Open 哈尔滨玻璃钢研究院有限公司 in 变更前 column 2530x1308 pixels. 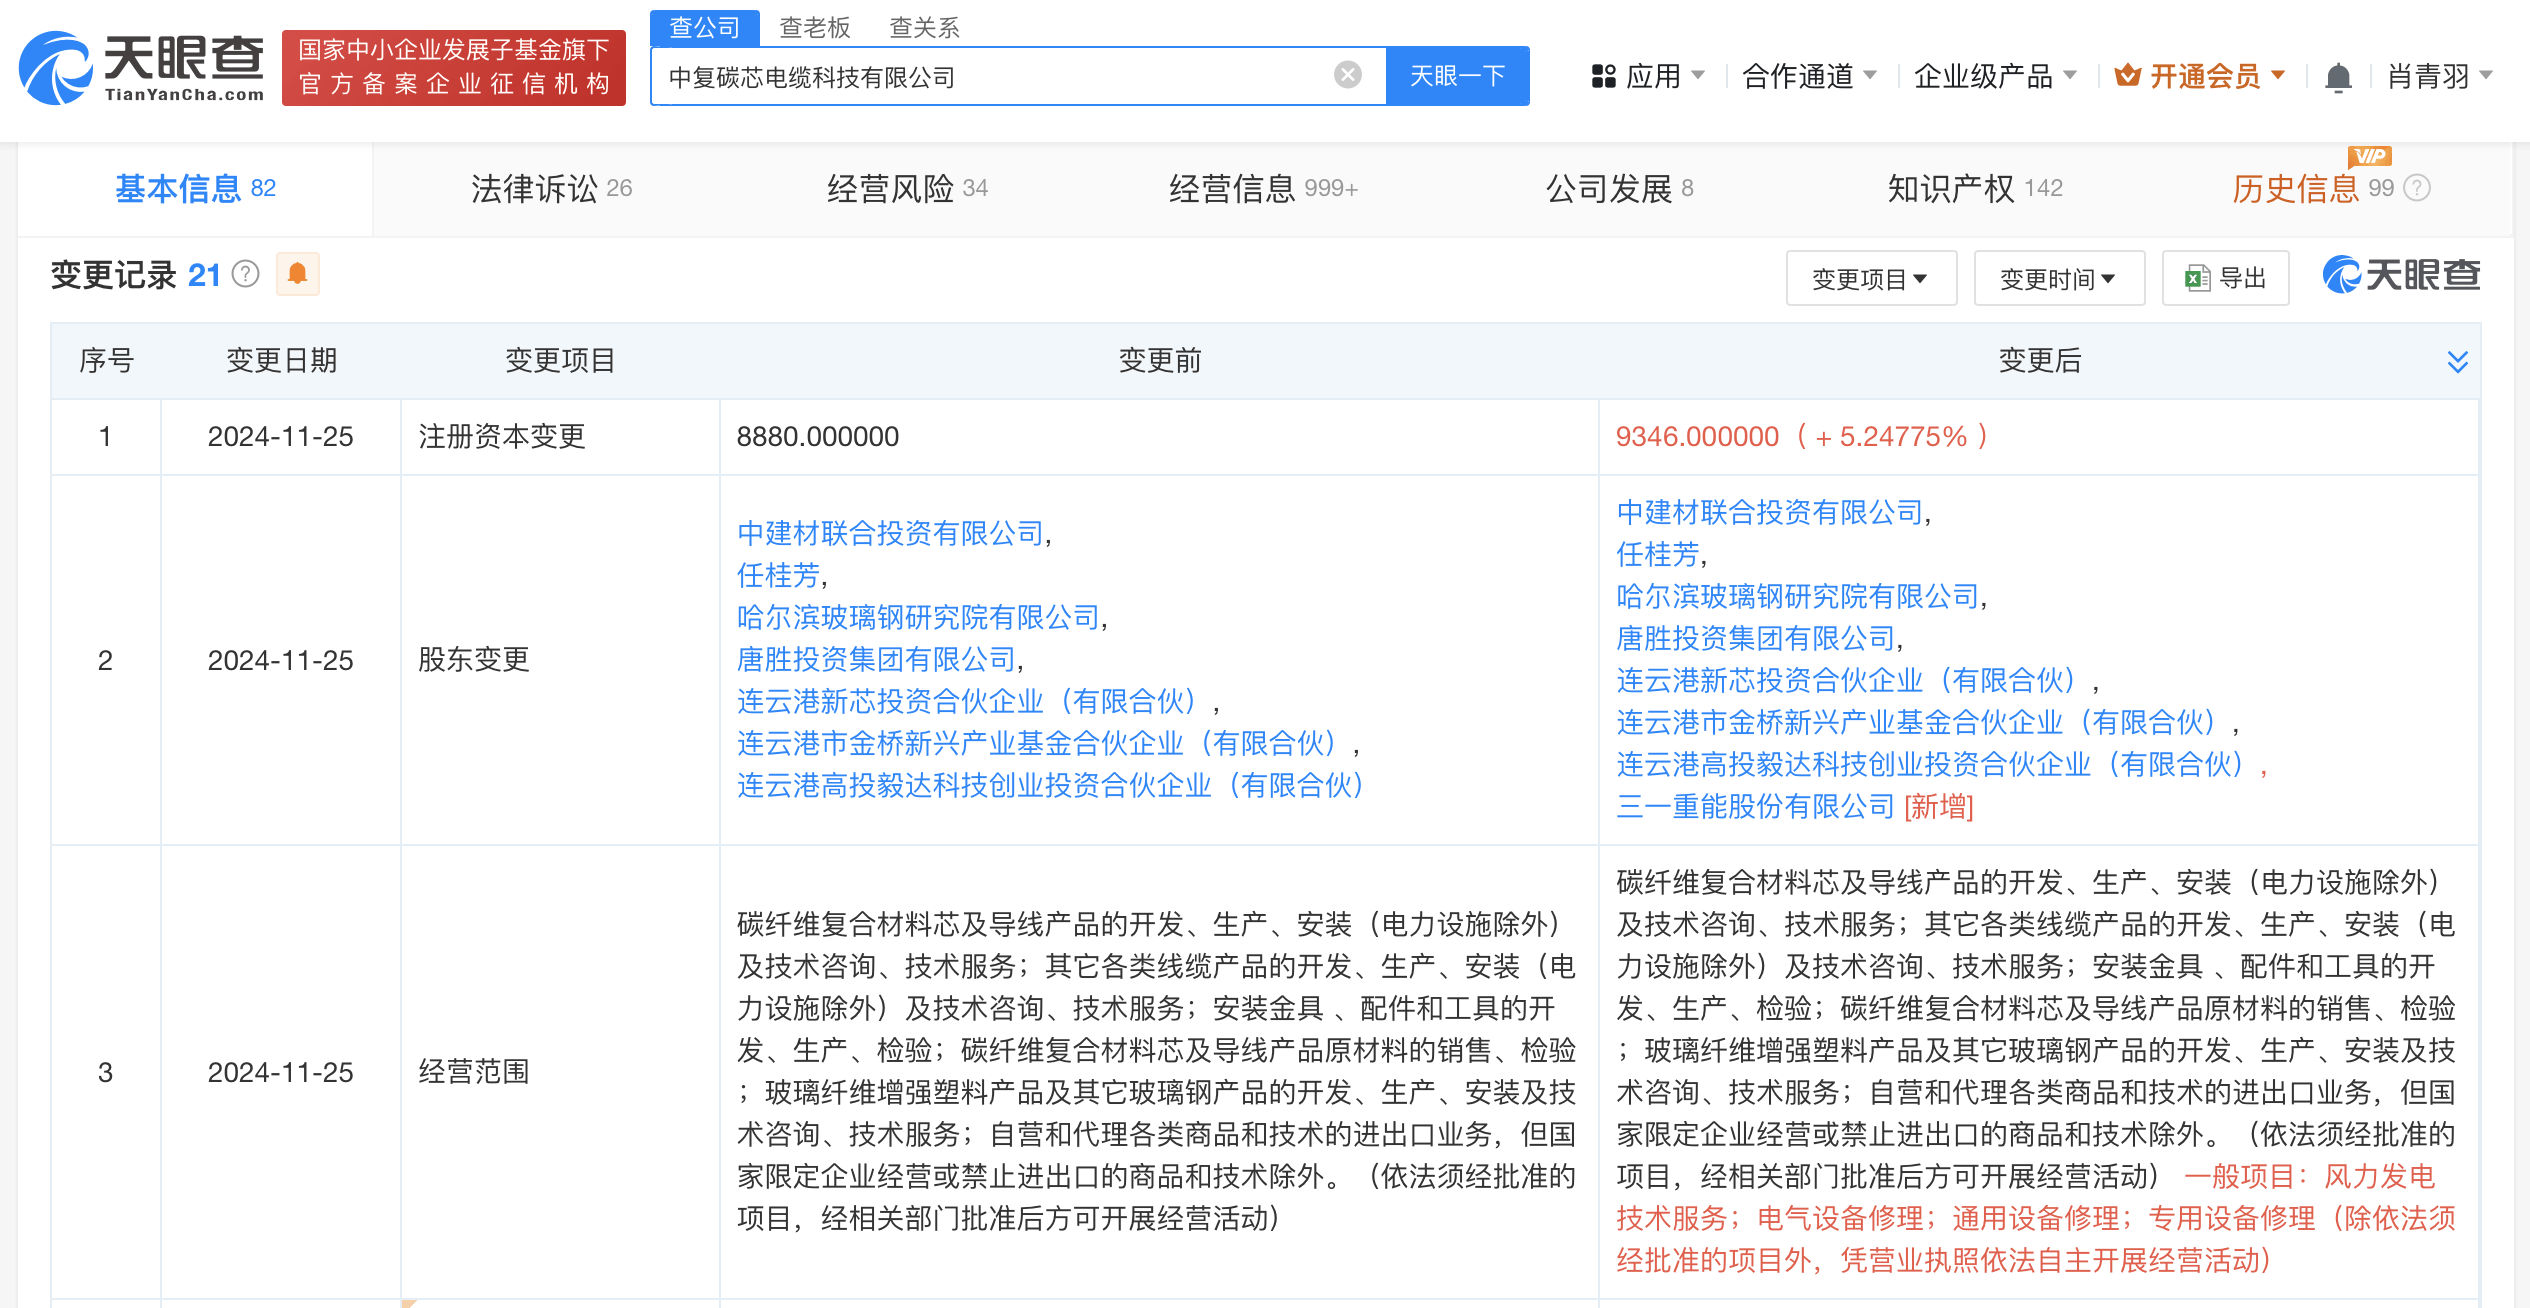[x=918, y=617]
